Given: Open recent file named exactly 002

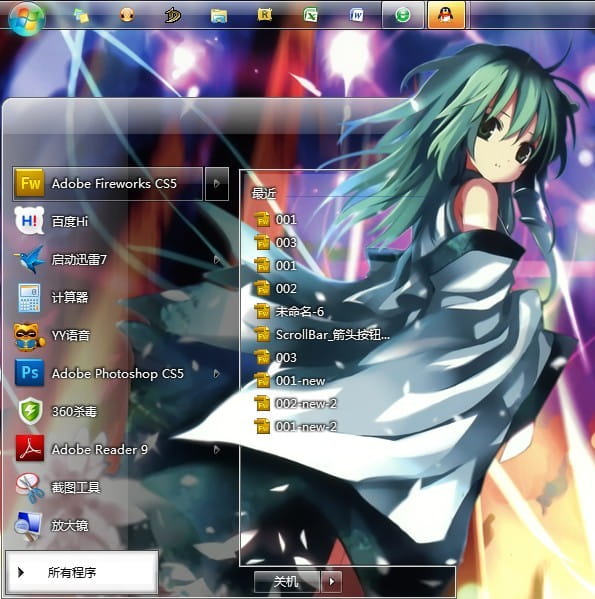Looking at the screenshot, I should pyautogui.click(x=276, y=288).
